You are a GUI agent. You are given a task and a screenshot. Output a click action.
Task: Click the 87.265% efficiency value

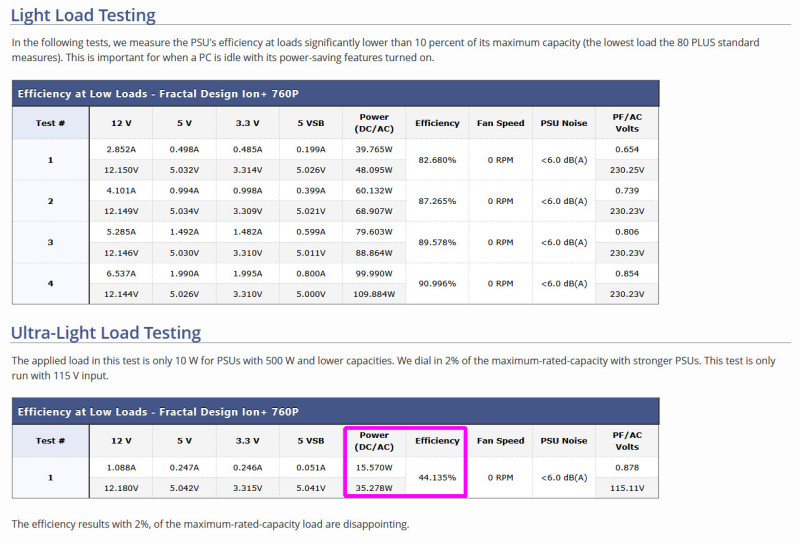(x=437, y=201)
